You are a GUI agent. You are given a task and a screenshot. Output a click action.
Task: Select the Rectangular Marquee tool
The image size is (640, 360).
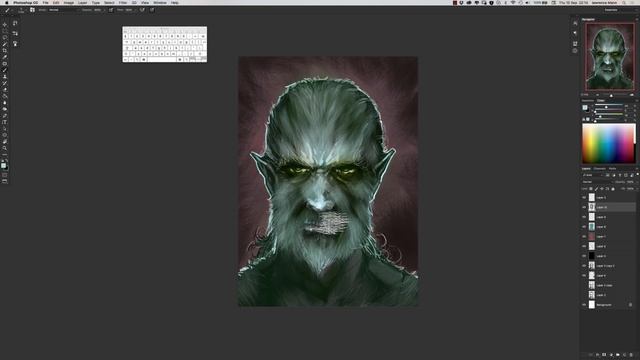pyautogui.click(x=5, y=31)
